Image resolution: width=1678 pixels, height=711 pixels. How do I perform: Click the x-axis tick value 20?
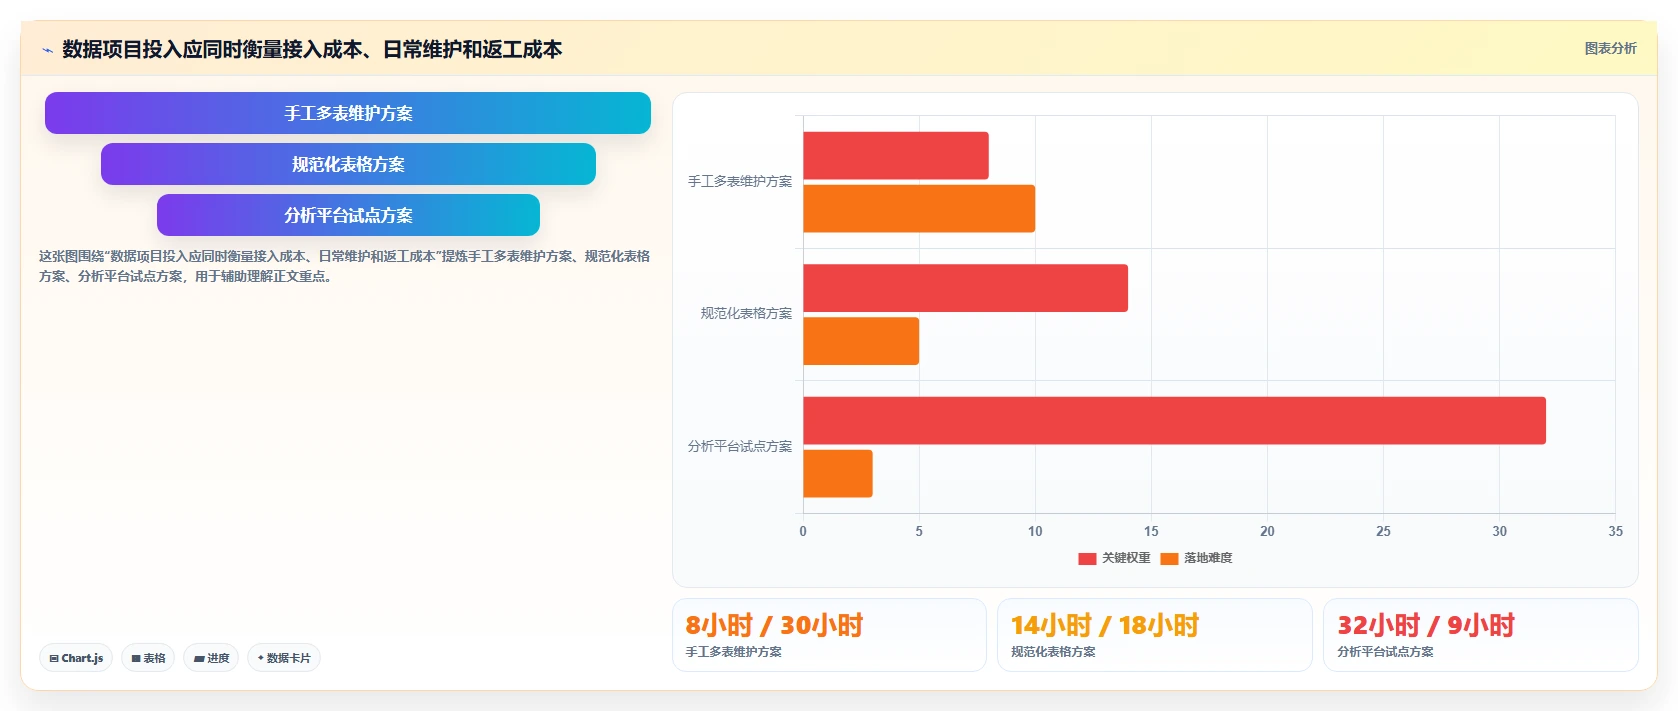coord(1267,531)
